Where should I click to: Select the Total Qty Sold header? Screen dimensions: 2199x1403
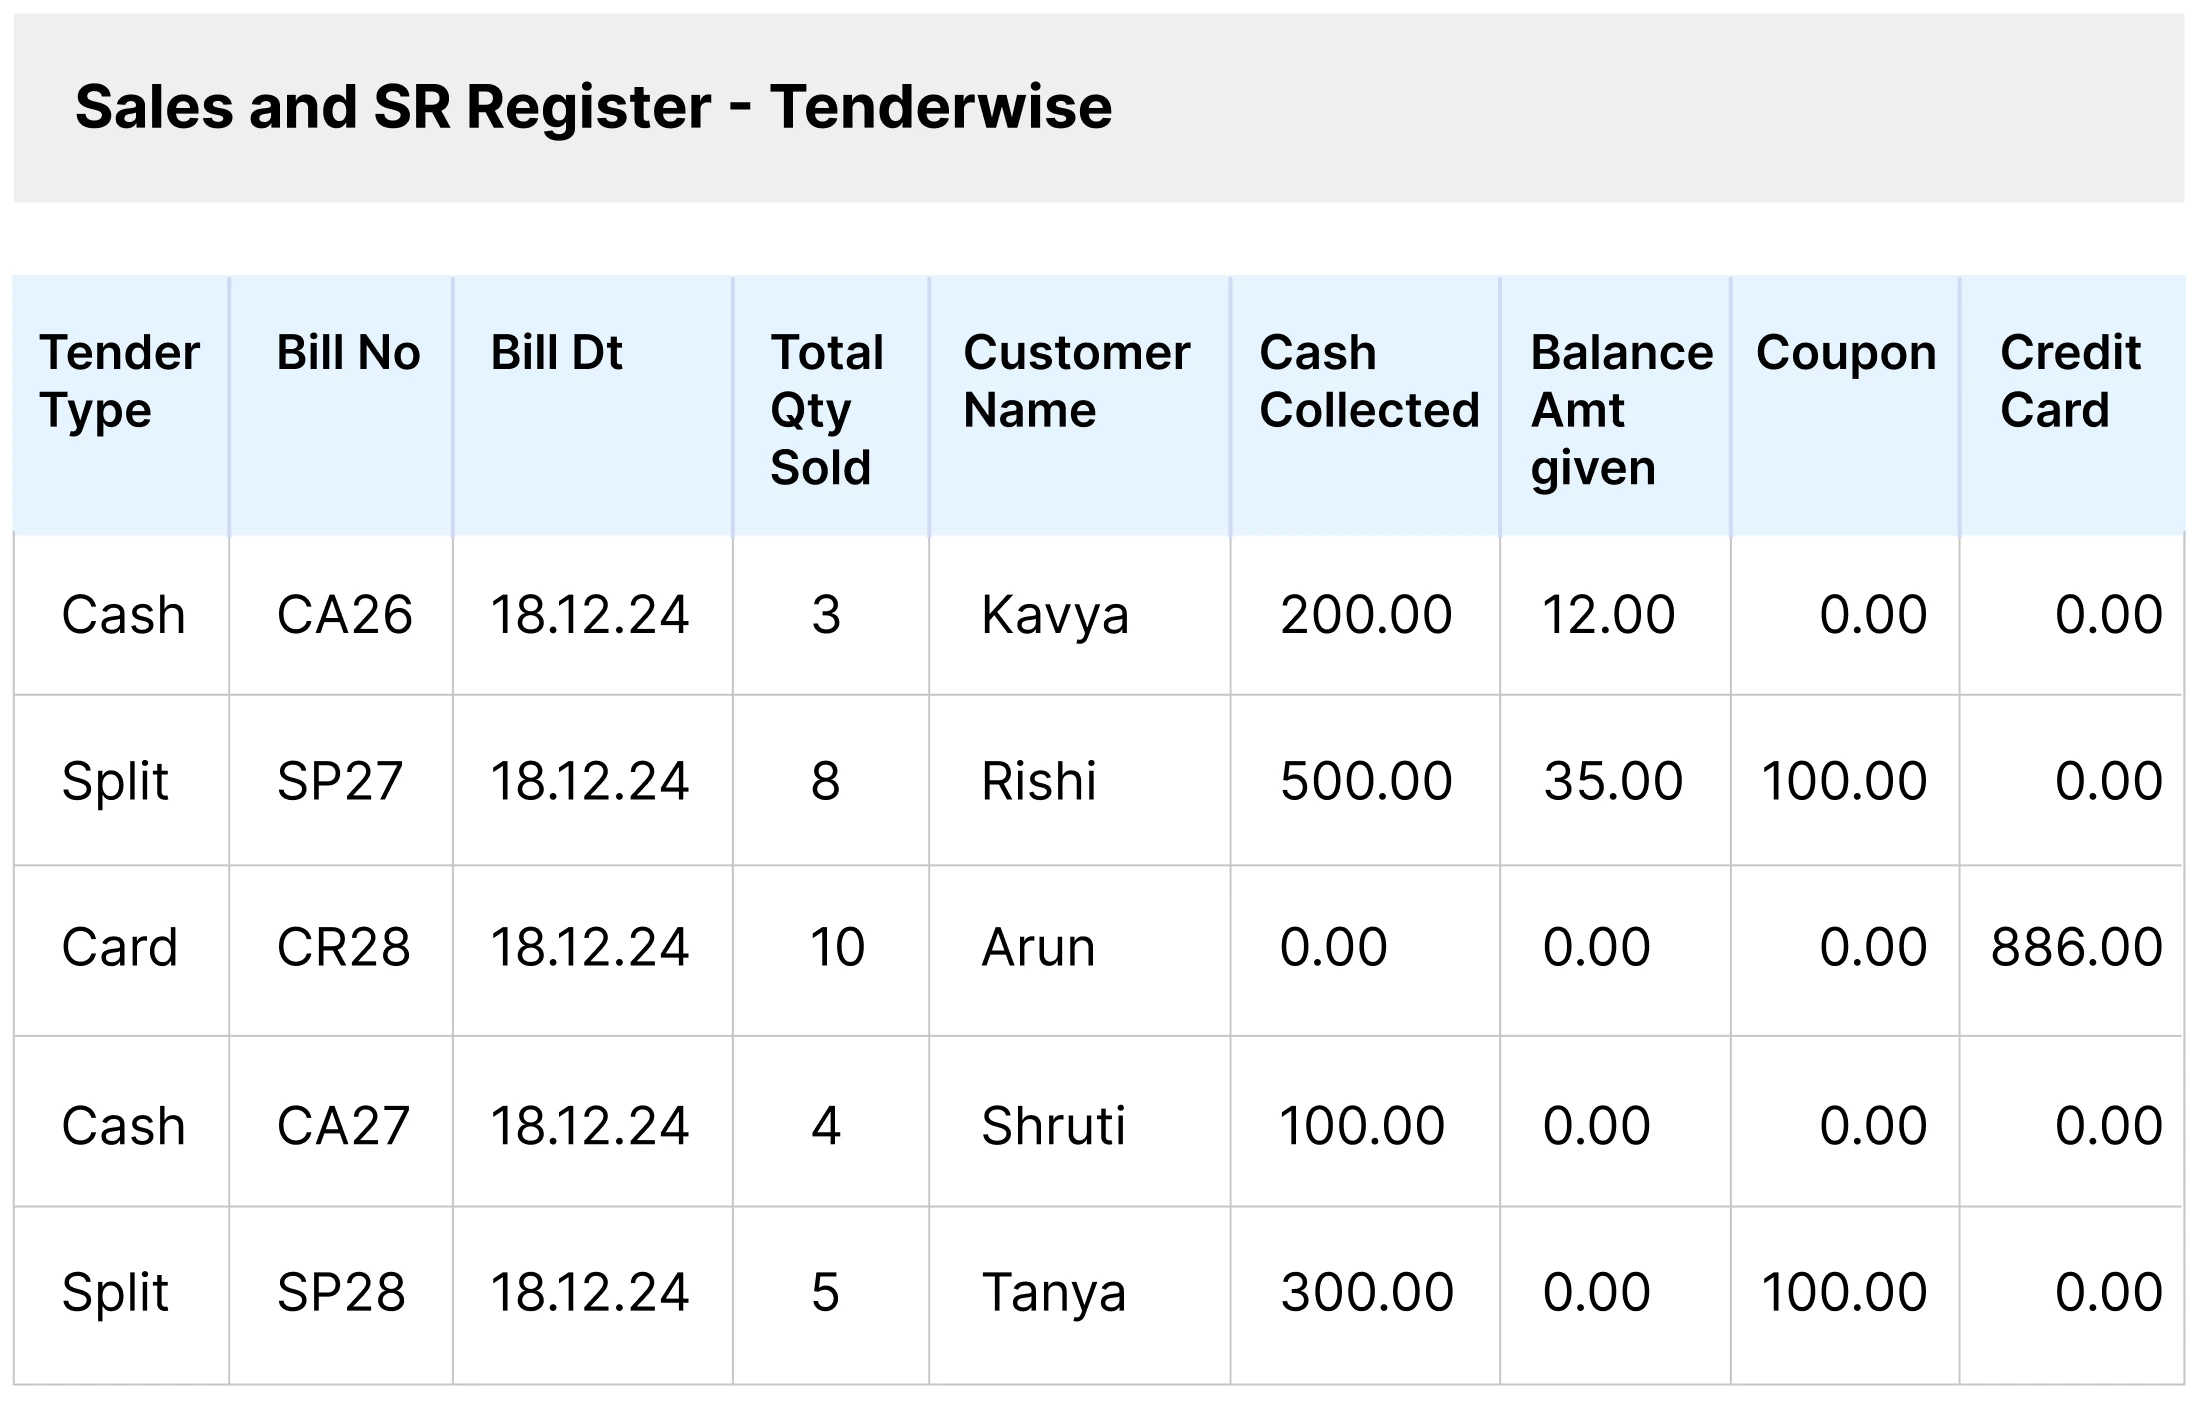[x=826, y=410]
